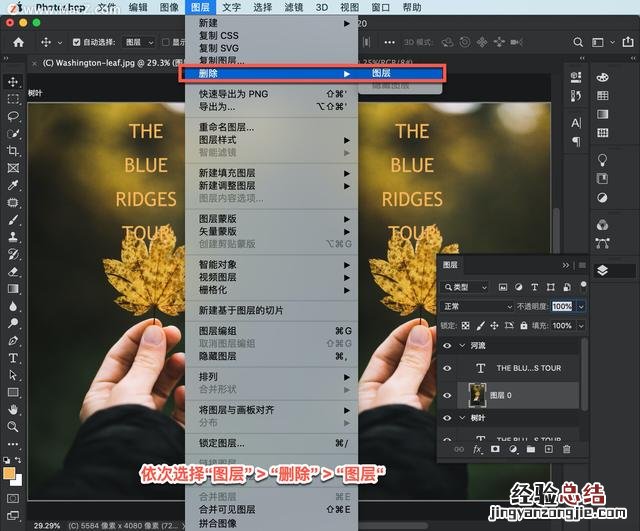Hide the 河流 group via eye icon
This screenshot has width=640, height=531.
point(447,345)
